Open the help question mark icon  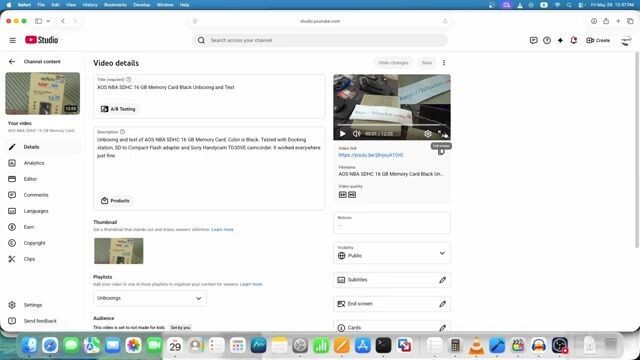click(x=547, y=40)
